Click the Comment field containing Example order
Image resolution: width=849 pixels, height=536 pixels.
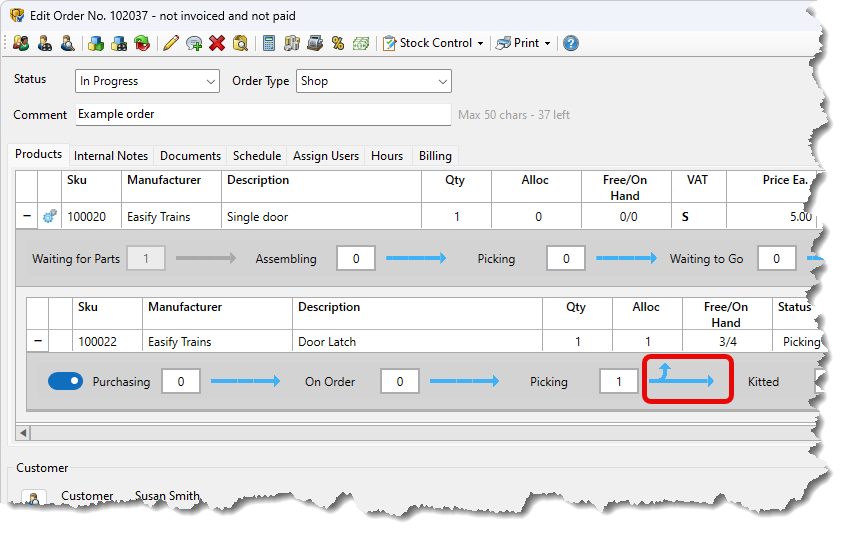(263, 114)
